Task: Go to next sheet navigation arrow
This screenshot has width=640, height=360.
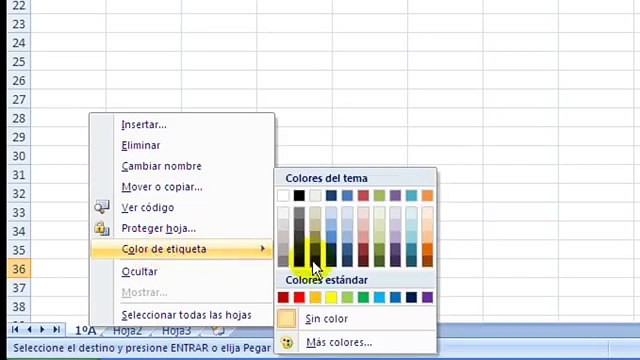Action: click(42, 329)
